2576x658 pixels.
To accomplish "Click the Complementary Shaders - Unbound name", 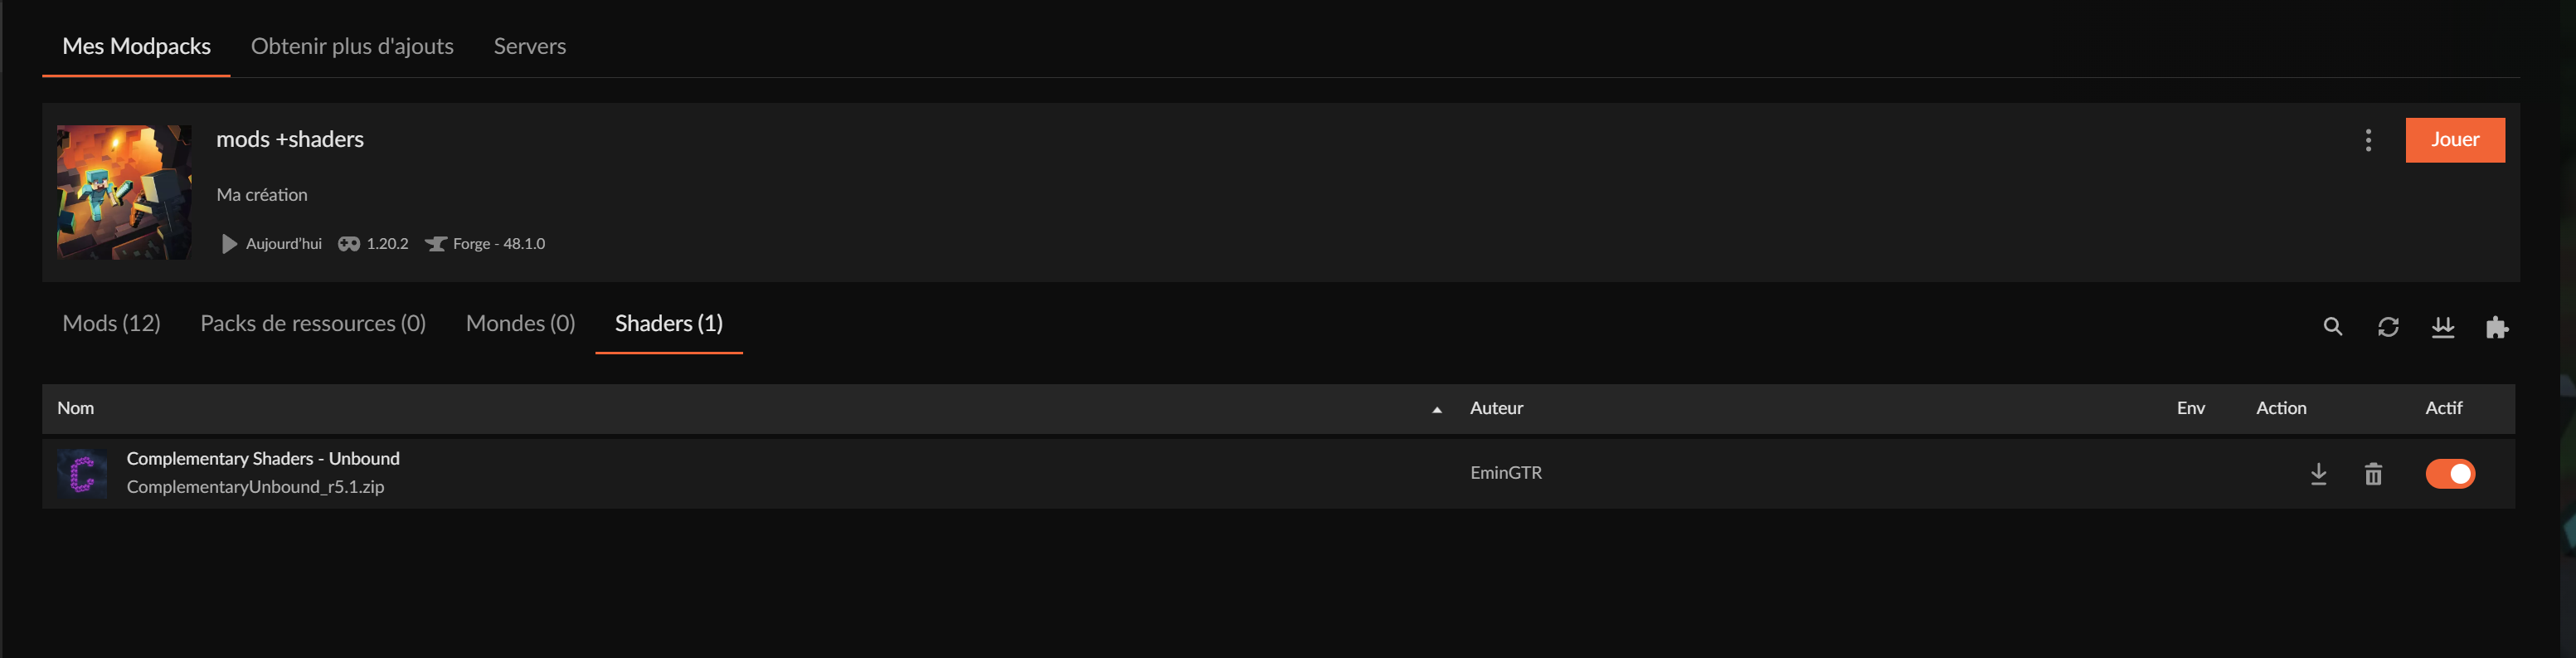I will coord(263,459).
